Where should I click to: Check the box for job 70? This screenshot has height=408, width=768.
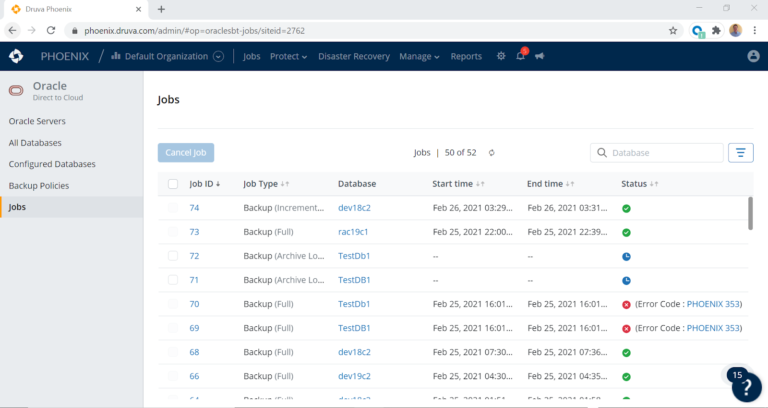pos(173,304)
